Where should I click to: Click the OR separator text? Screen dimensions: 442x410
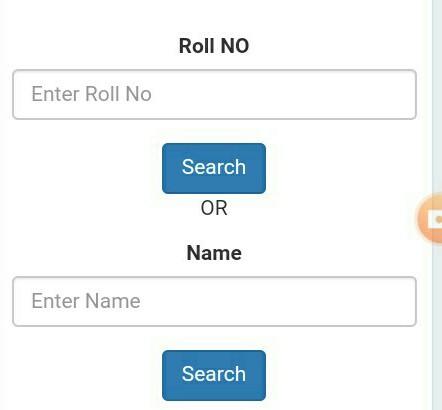214,208
